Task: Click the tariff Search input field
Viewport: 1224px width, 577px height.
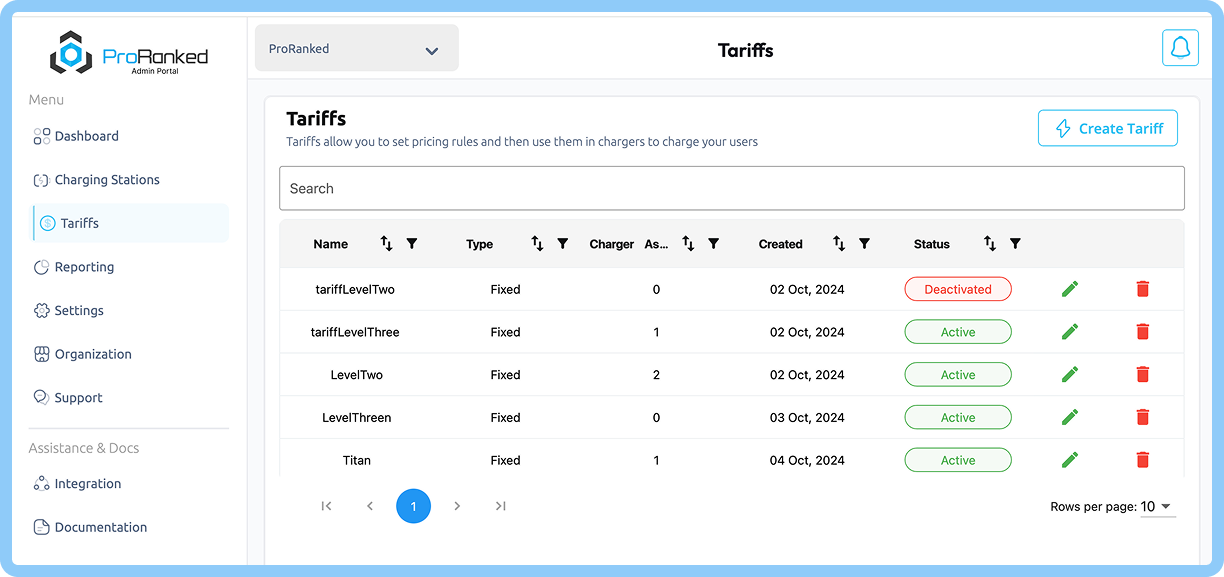Action: [x=731, y=188]
